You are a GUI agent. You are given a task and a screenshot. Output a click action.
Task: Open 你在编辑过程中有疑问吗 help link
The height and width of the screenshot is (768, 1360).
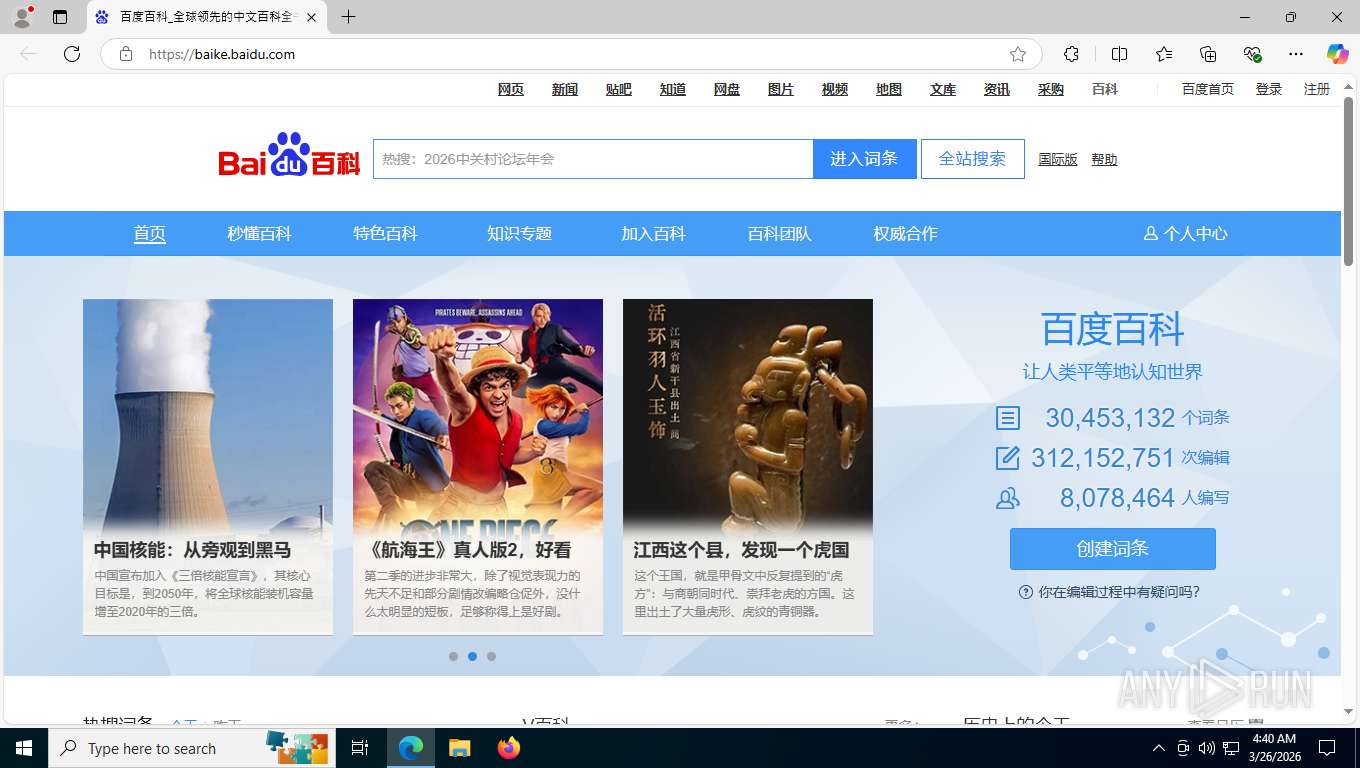pos(1110,592)
